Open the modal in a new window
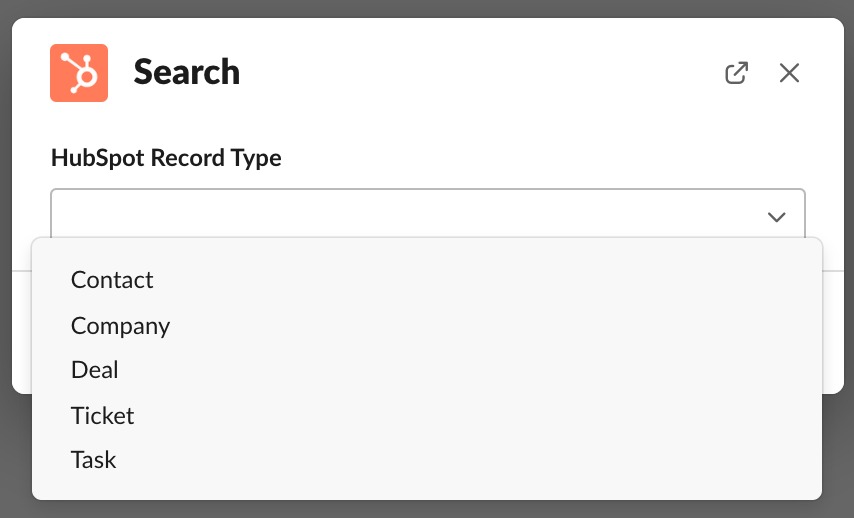The height and width of the screenshot is (518, 854). coord(736,73)
